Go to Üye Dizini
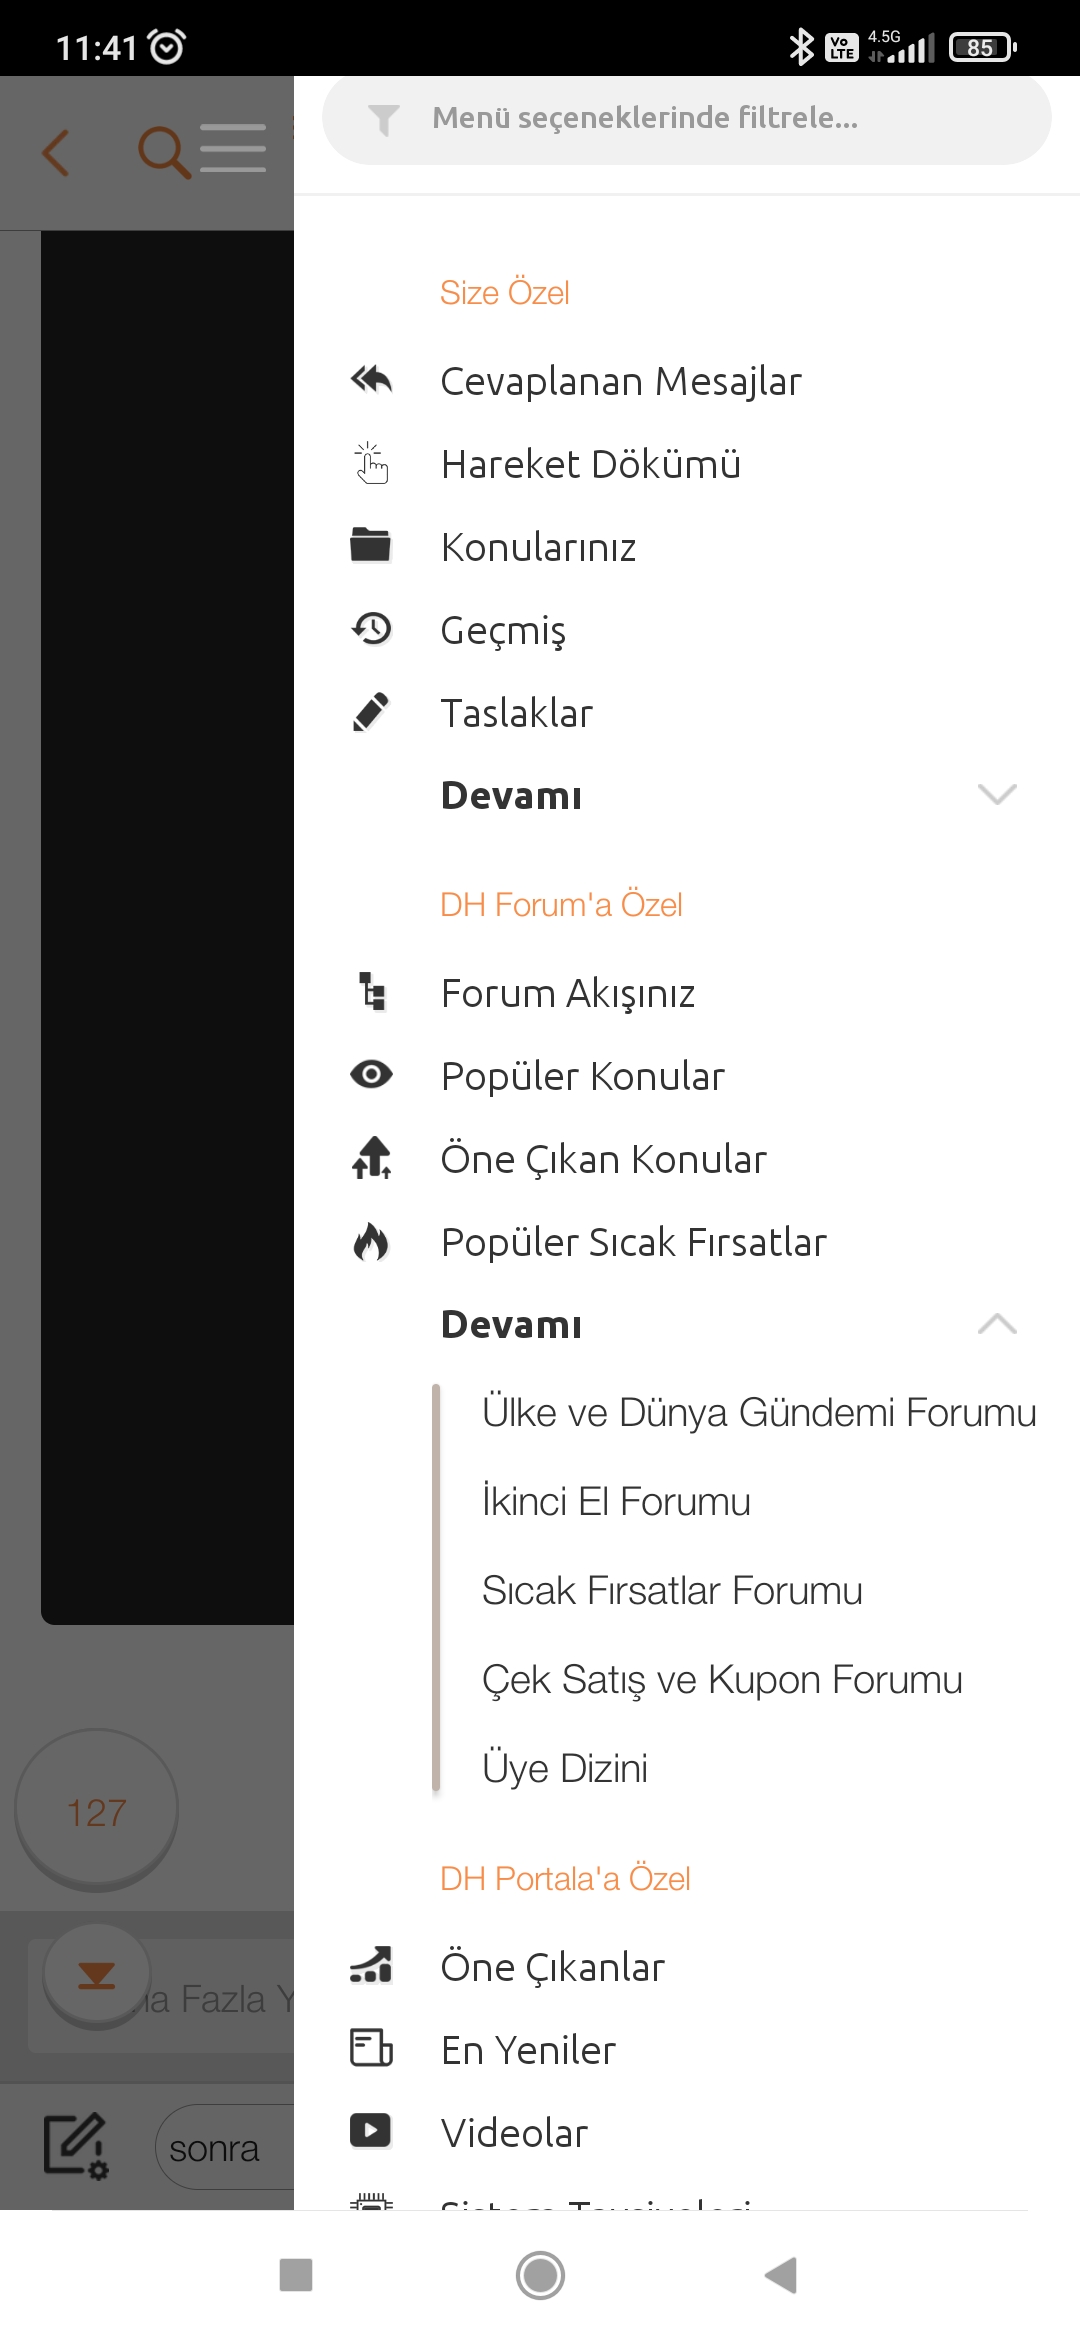The height and width of the screenshot is (2340, 1080). [x=565, y=1768]
